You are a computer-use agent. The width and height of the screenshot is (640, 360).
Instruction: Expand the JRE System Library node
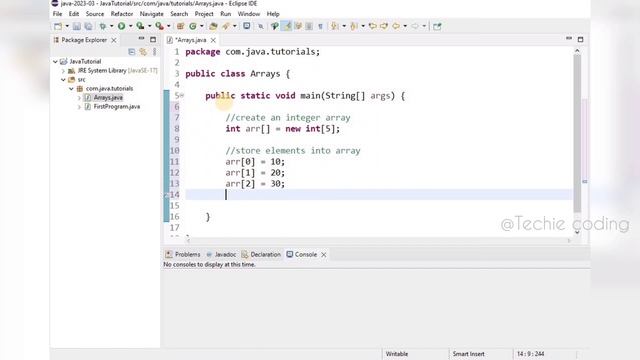click(63, 71)
